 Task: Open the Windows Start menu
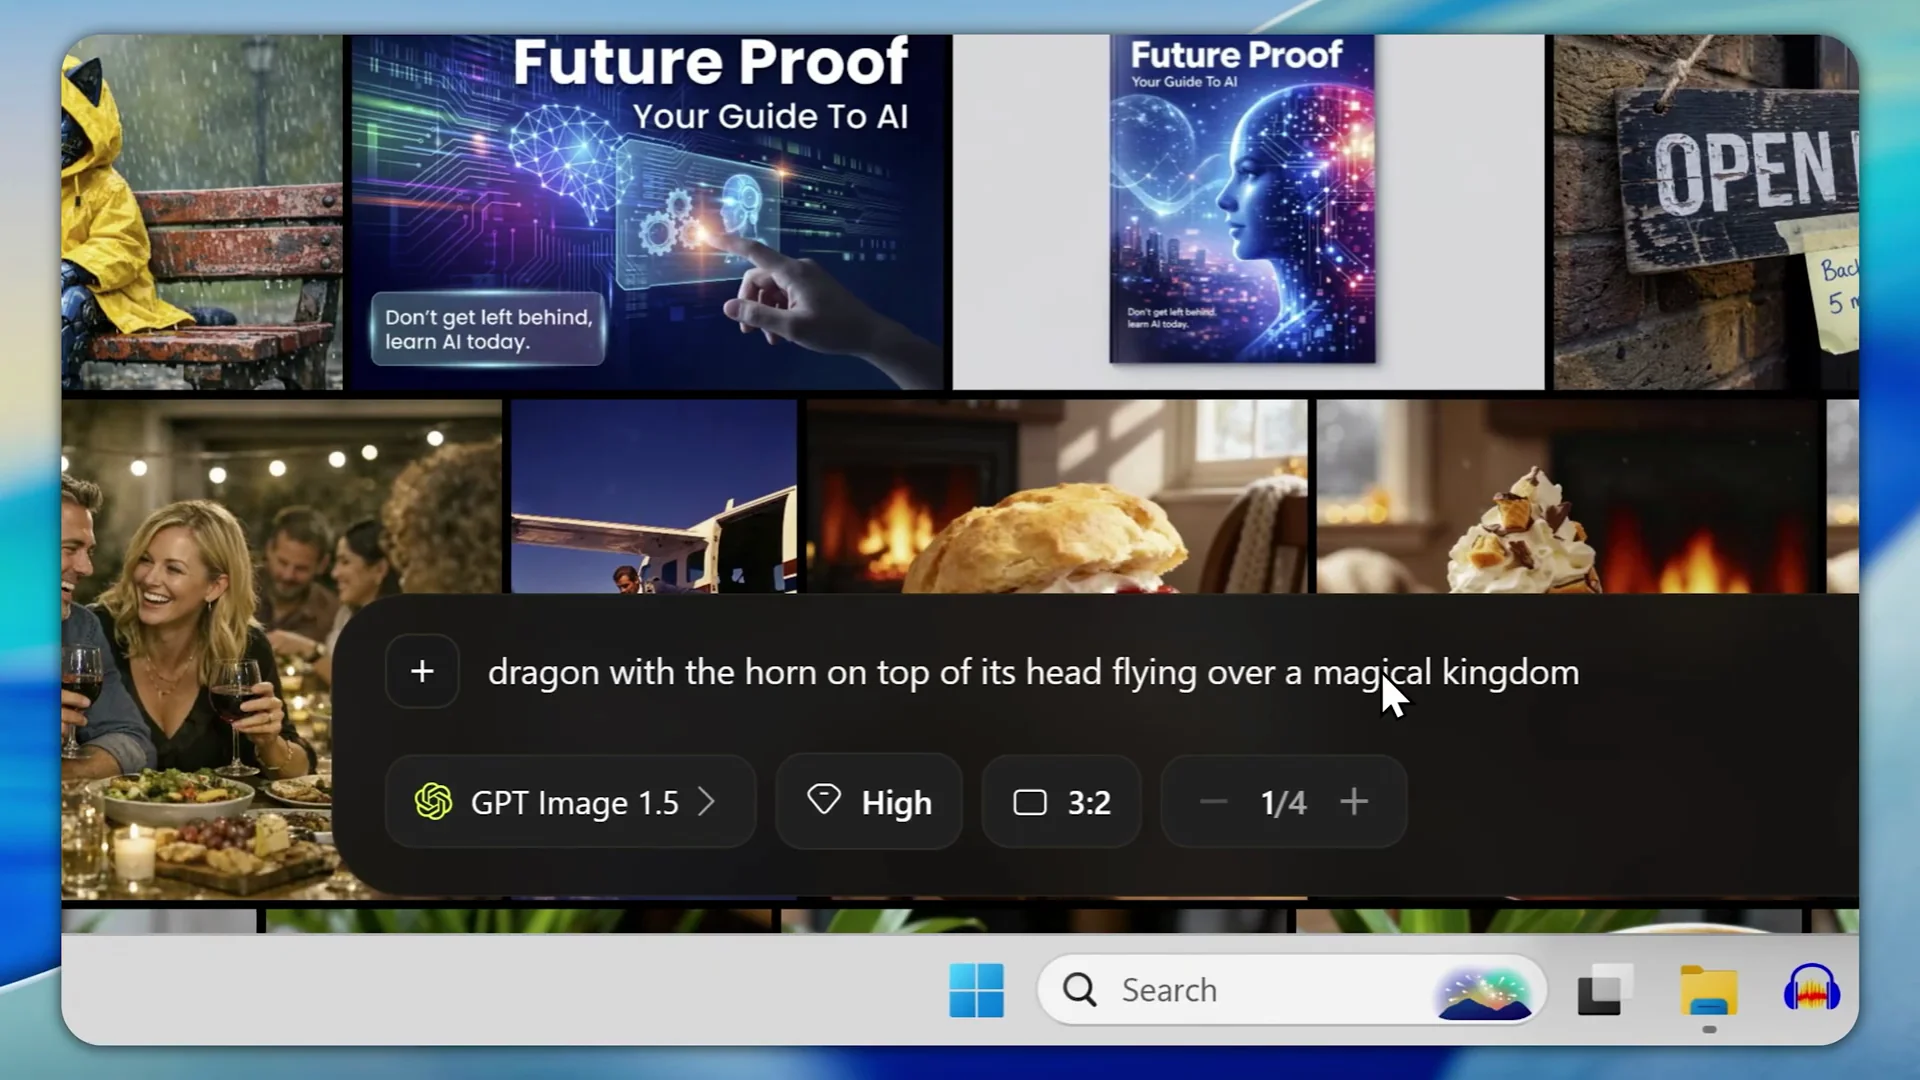pos(977,989)
